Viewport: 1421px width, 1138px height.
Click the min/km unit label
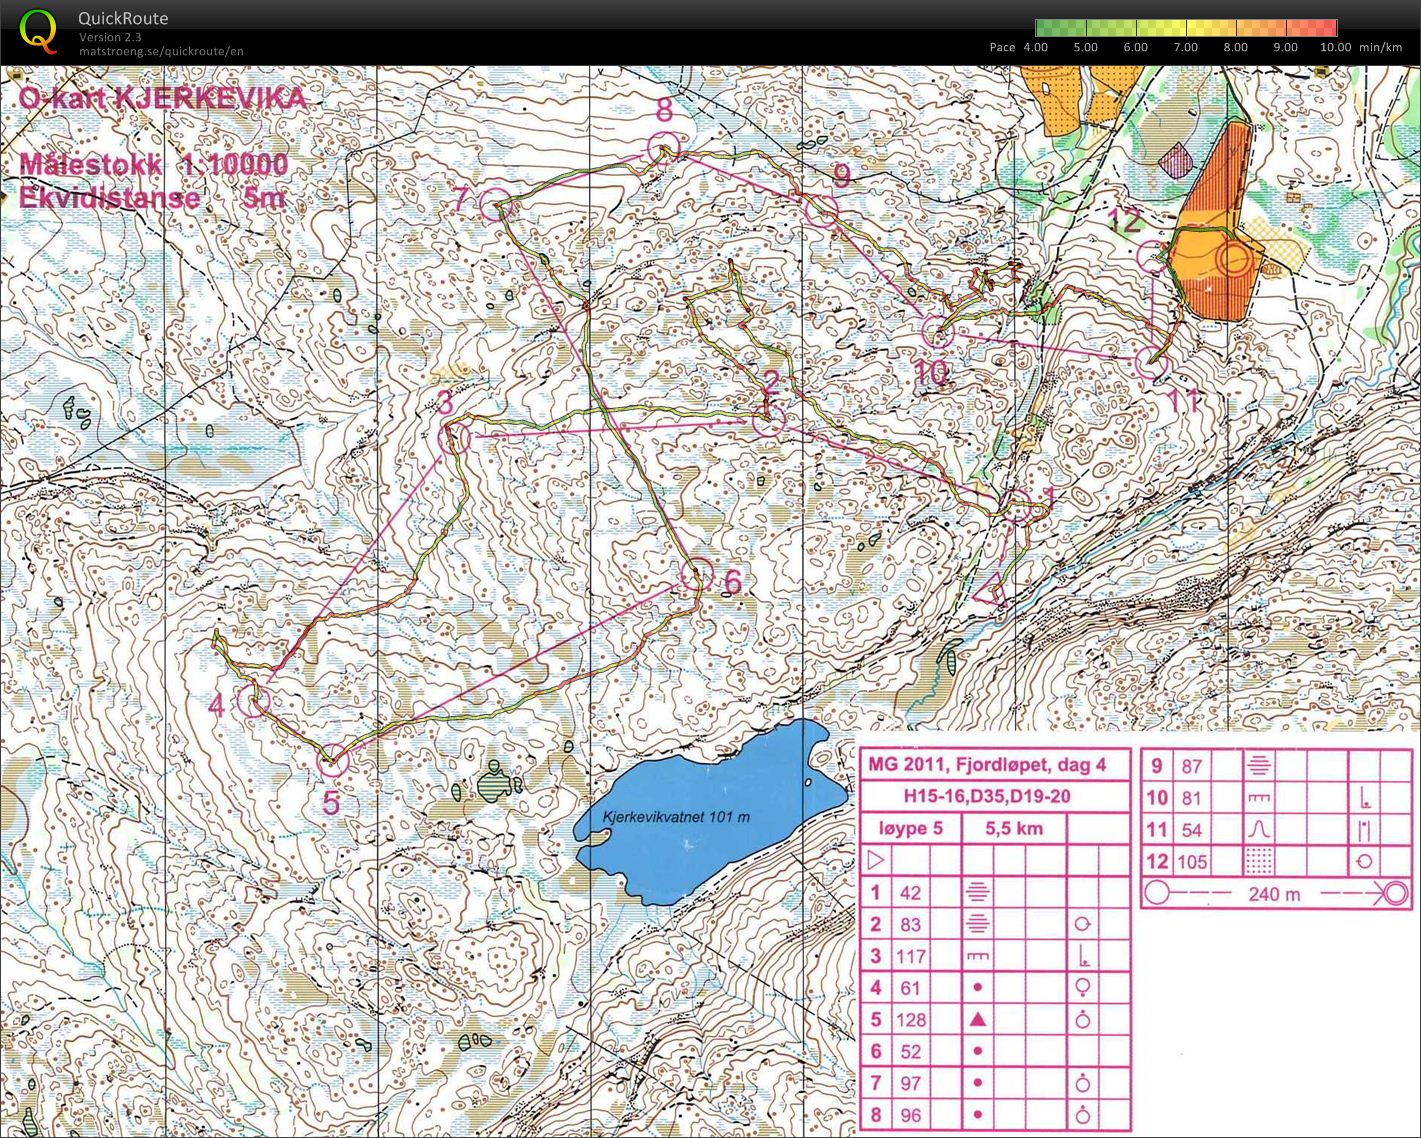1380,47
